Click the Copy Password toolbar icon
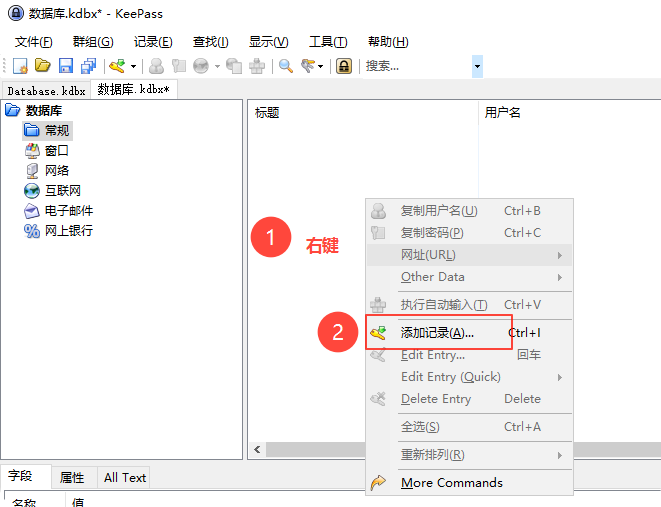Screen dimensions: 661x507 click(x=179, y=66)
